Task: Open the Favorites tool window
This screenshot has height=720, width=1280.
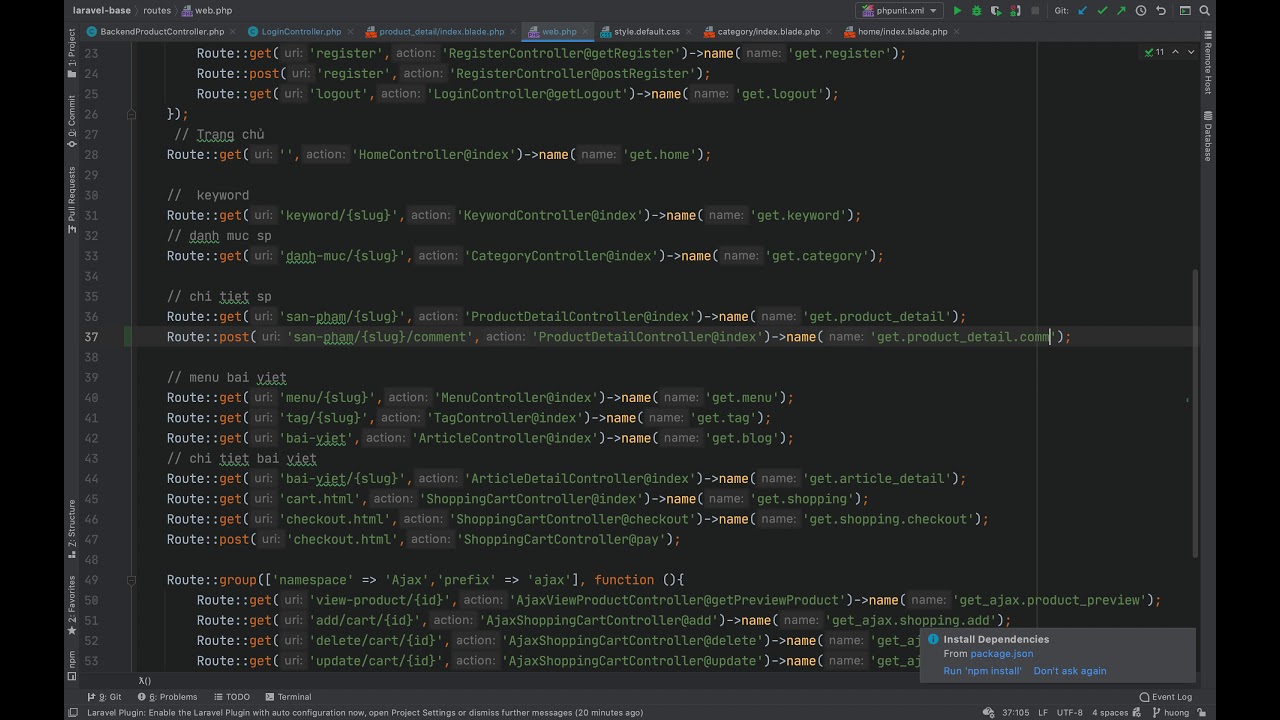Action: point(71,605)
